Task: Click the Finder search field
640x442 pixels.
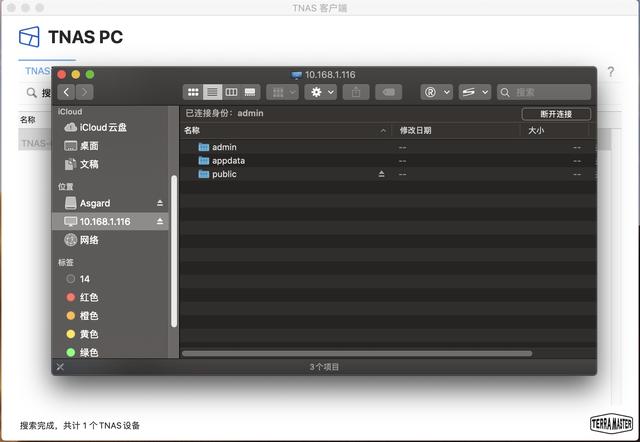Action: click(550, 92)
